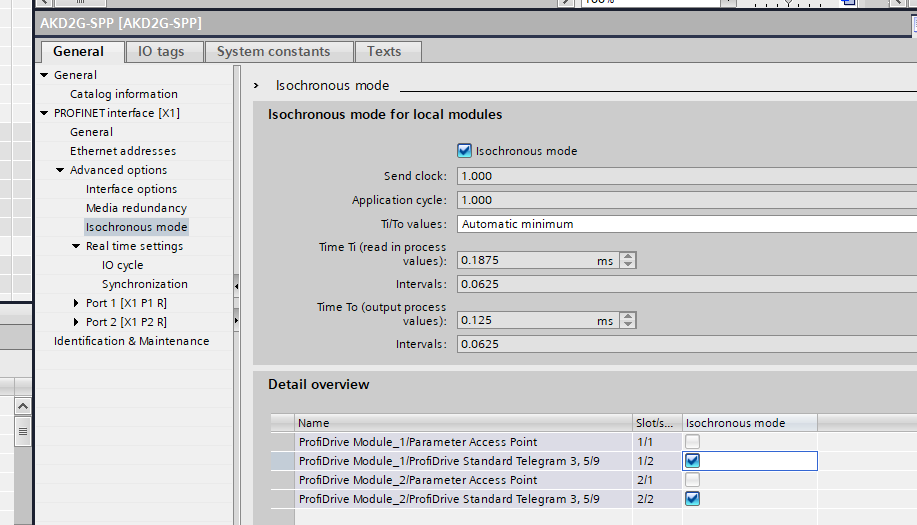Click the right-pointing splitter arrow beside the tree
The width and height of the screenshot is (917, 525).
click(236, 320)
